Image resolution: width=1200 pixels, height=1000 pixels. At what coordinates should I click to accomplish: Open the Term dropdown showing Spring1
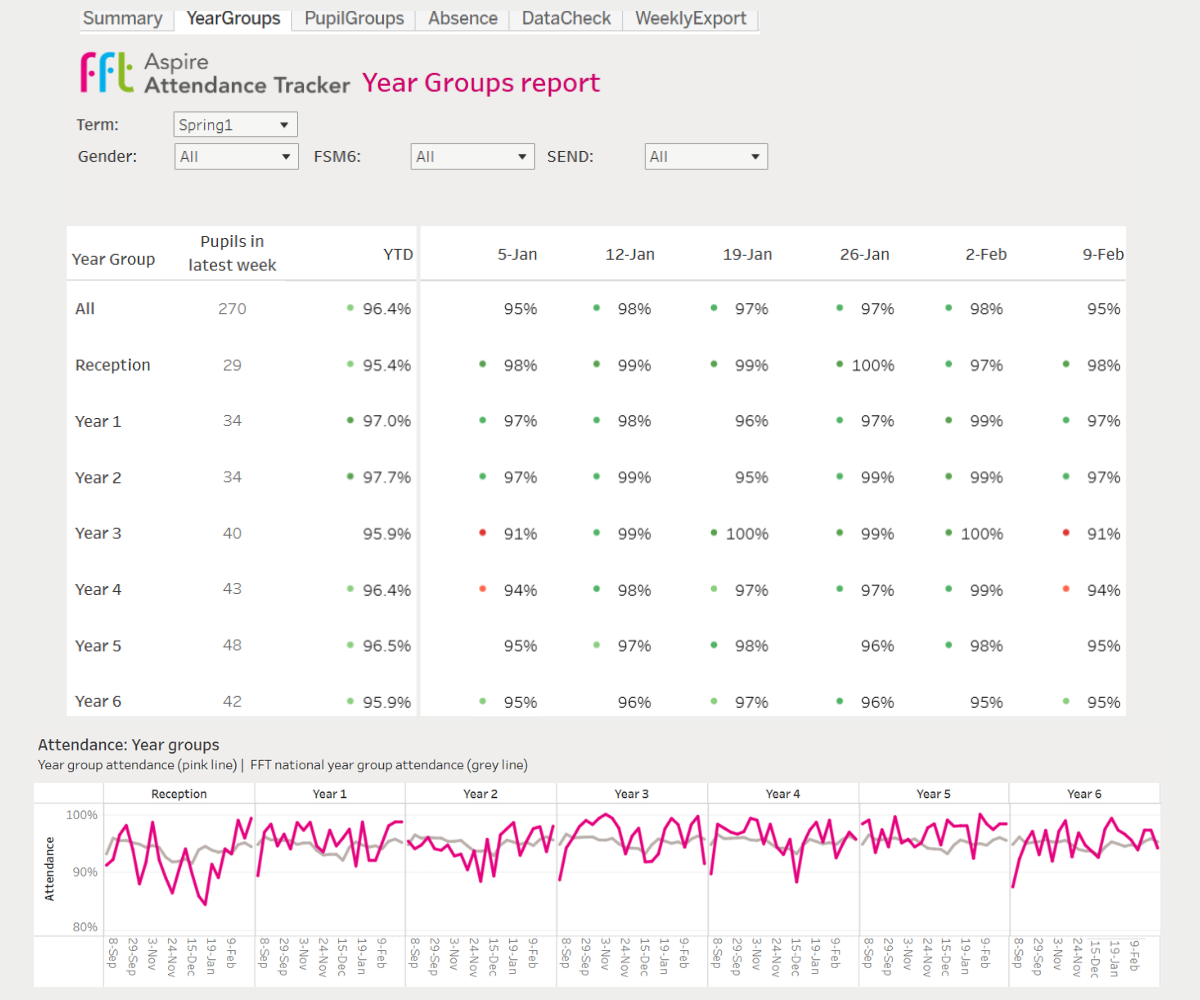(x=236, y=125)
